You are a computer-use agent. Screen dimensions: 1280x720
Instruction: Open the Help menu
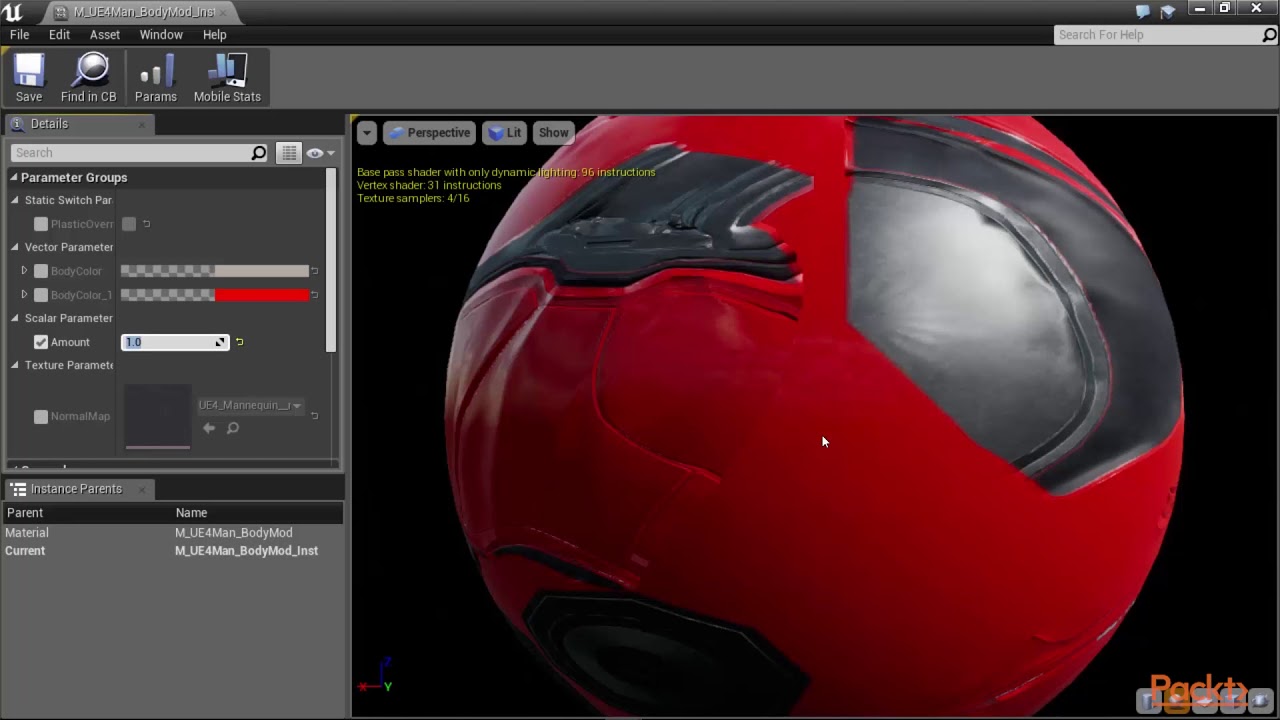tap(215, 35)
